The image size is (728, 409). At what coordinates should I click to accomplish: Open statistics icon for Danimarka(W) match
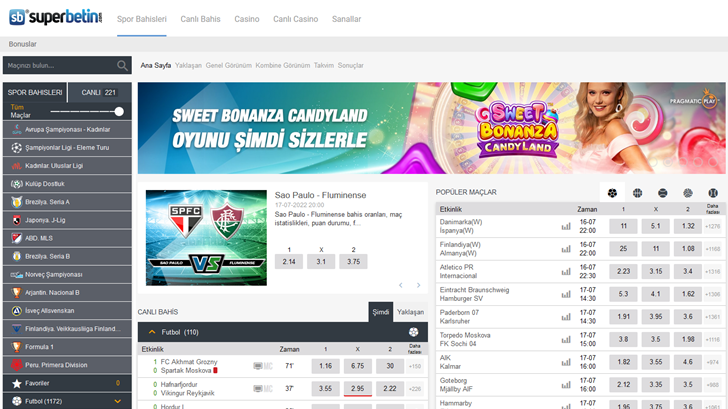click(x=566, y=227)
